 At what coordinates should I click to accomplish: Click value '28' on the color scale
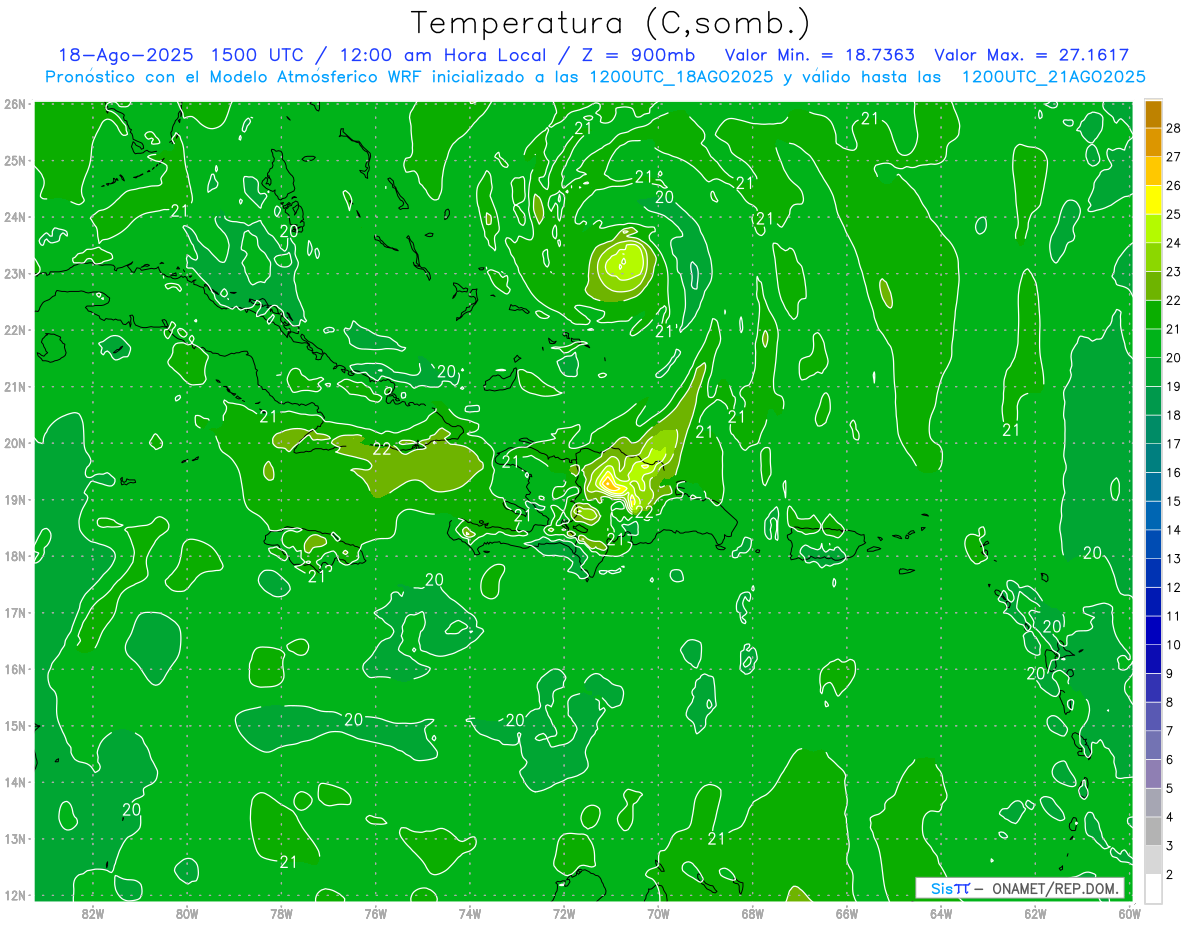(x=1174, y=128)
